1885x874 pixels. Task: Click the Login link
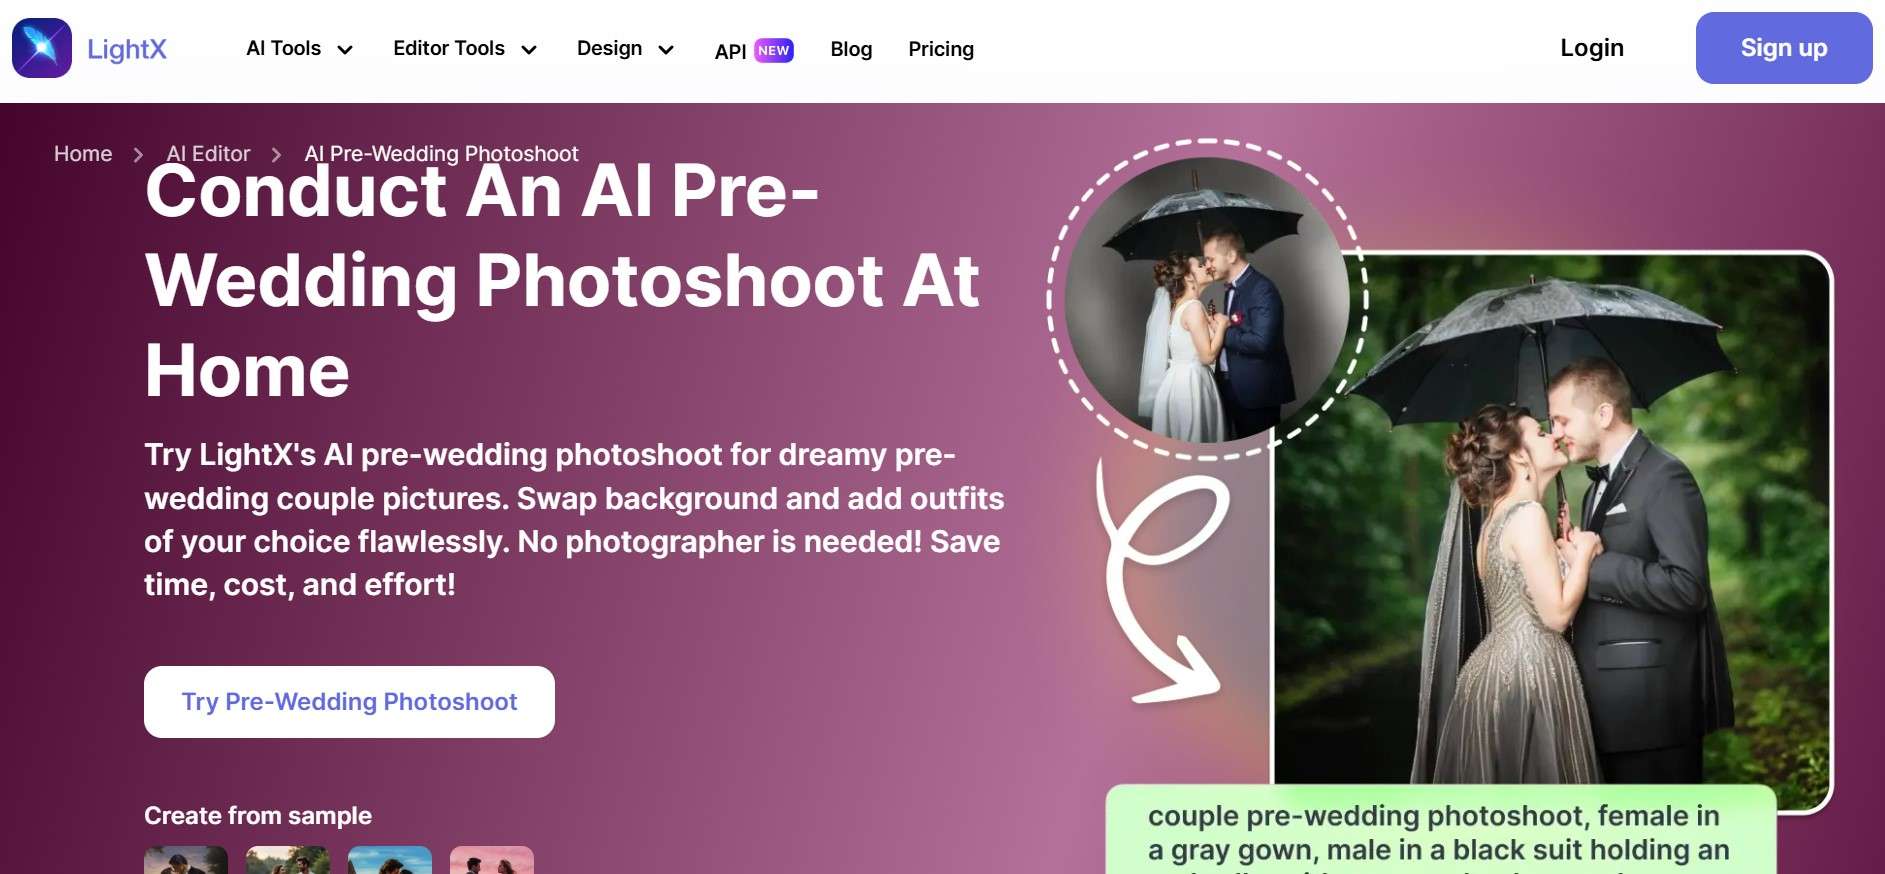coord(1592,48)
